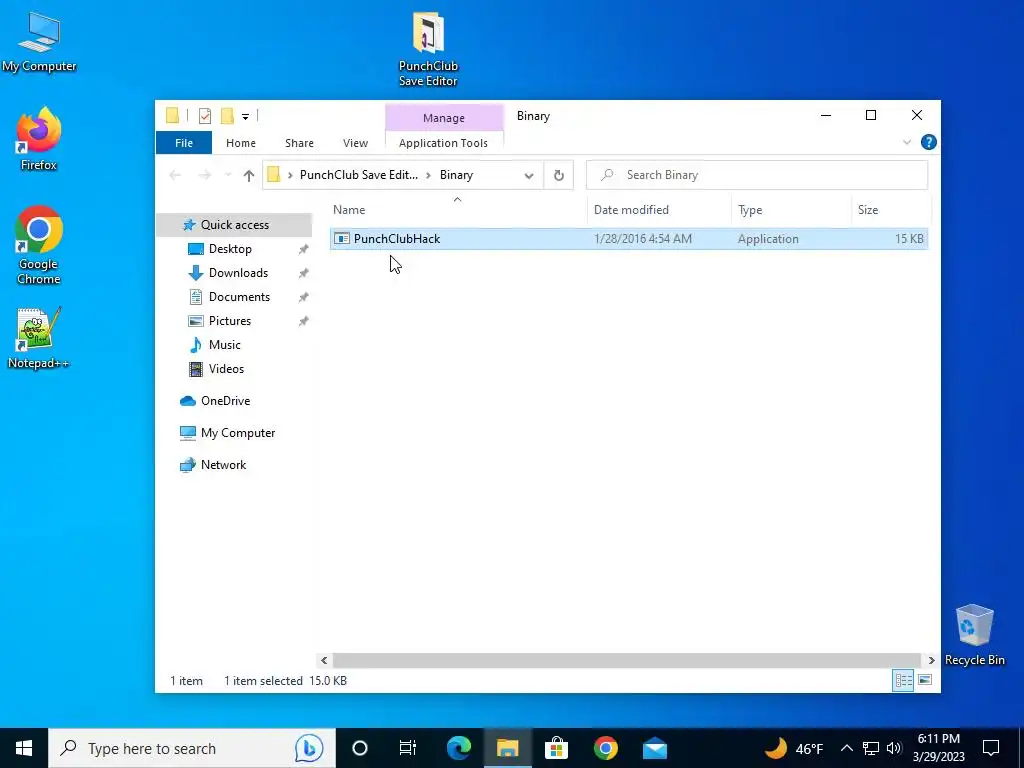Open the notification center icon
Screen dimensions: 1024x768
[x=991, y=748]
